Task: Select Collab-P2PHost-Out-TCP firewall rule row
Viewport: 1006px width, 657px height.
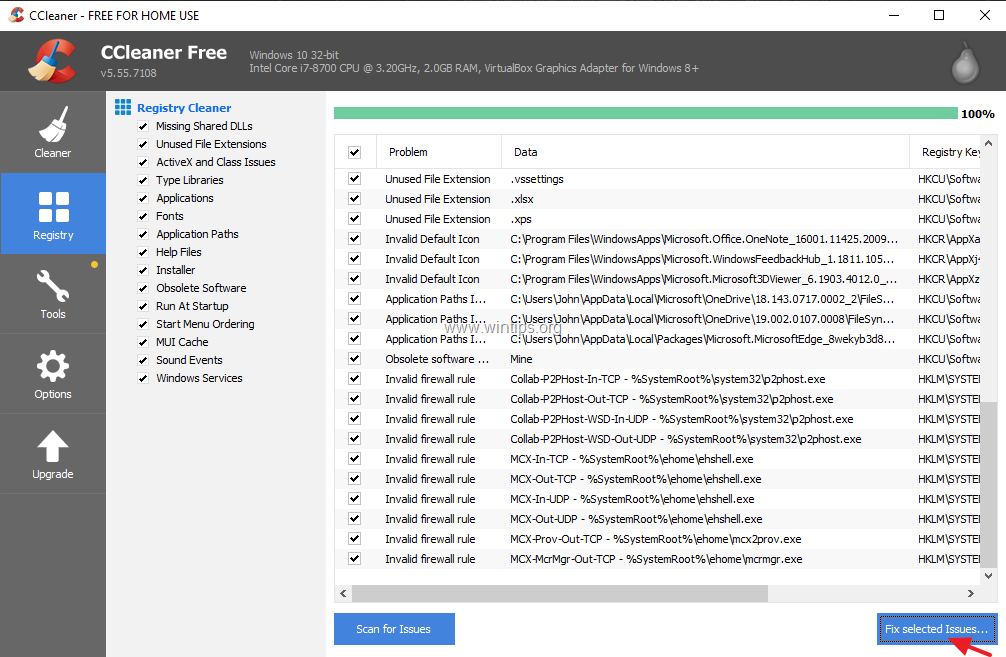Action: pyautogui.click(x=658, y=398)
